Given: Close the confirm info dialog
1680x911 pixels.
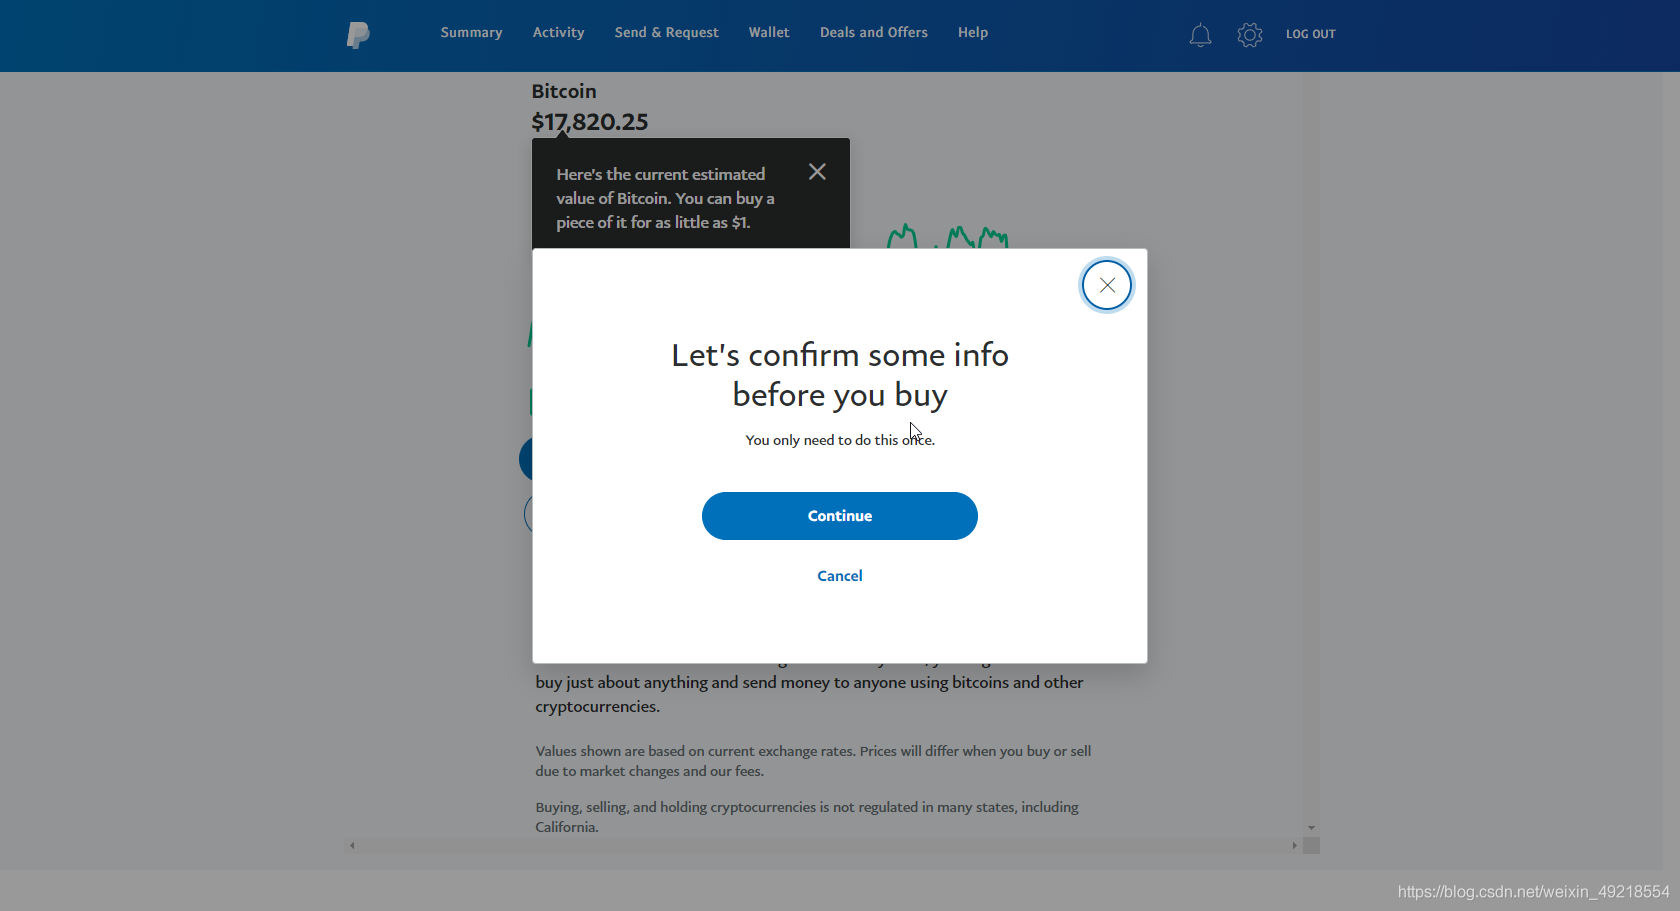Looking at the screenshot, I should click(1107, 286).
